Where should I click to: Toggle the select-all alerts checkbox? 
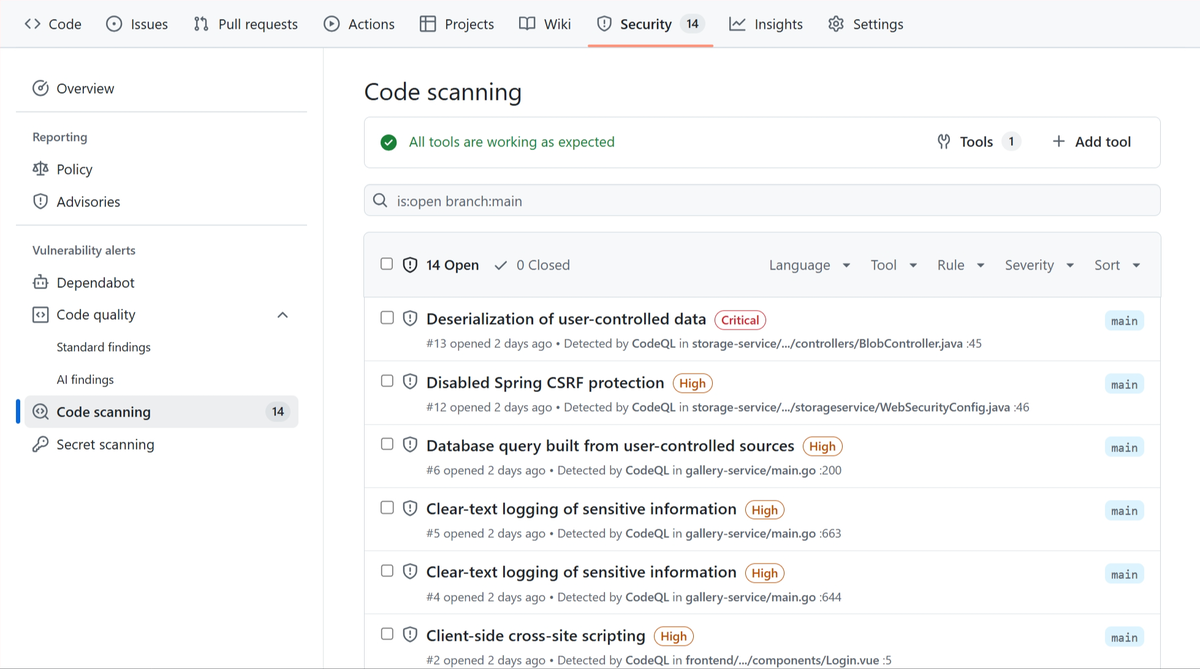point(387,264)
